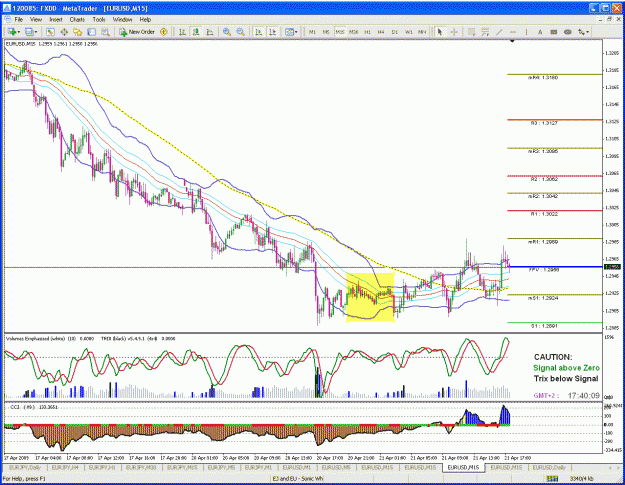
Task: Switch chart to Line Chart type
Action: pos(210,32)
